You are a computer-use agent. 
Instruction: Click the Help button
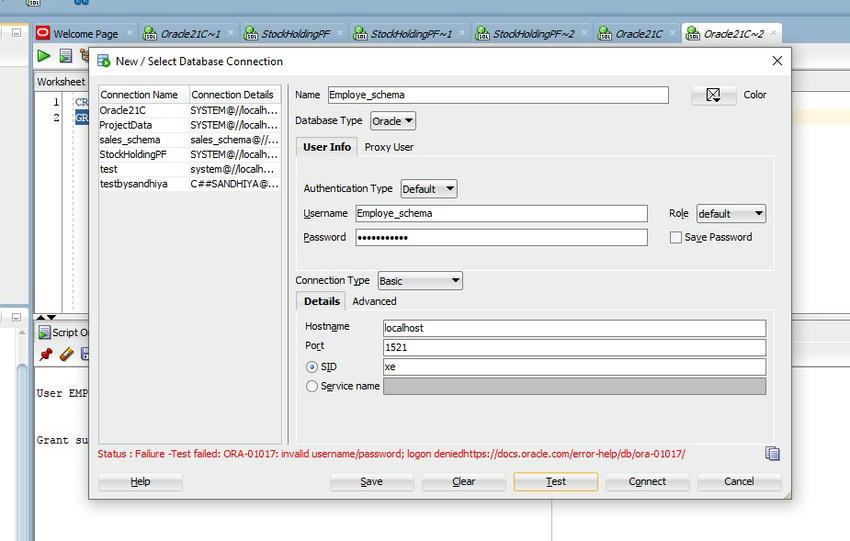click(x=140, y=481)
